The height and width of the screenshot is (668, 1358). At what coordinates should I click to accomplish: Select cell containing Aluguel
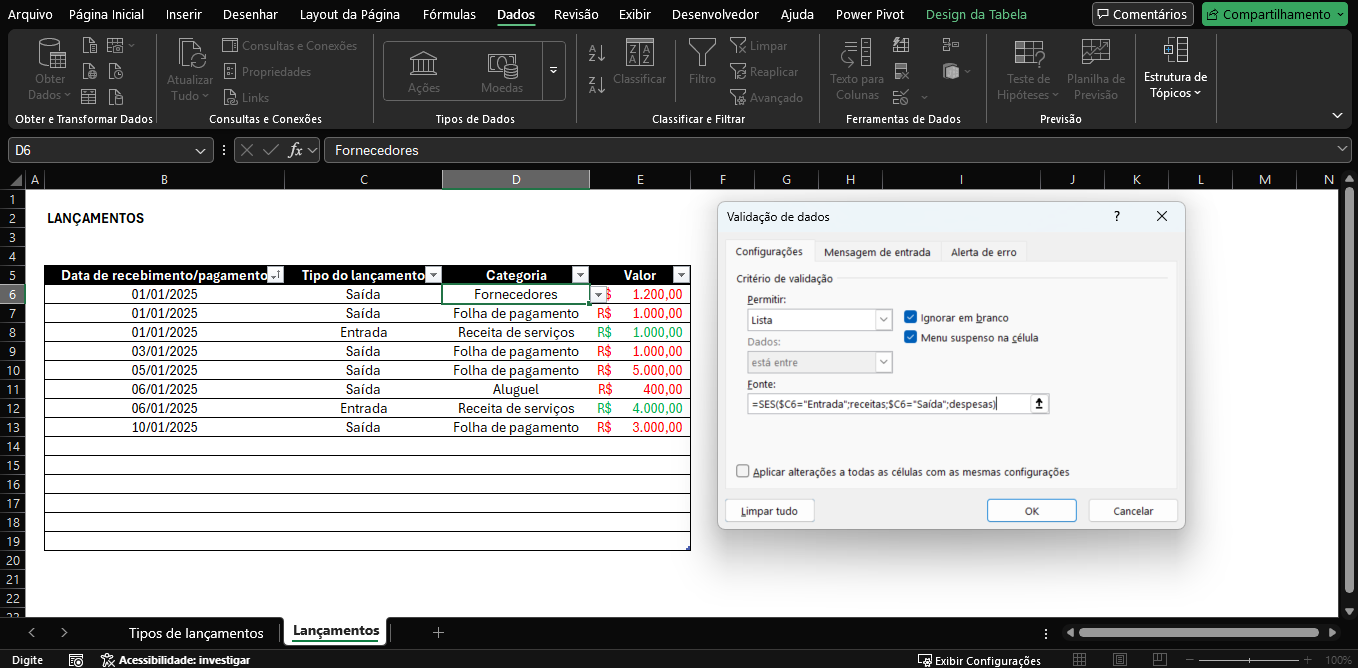(516, 389)
